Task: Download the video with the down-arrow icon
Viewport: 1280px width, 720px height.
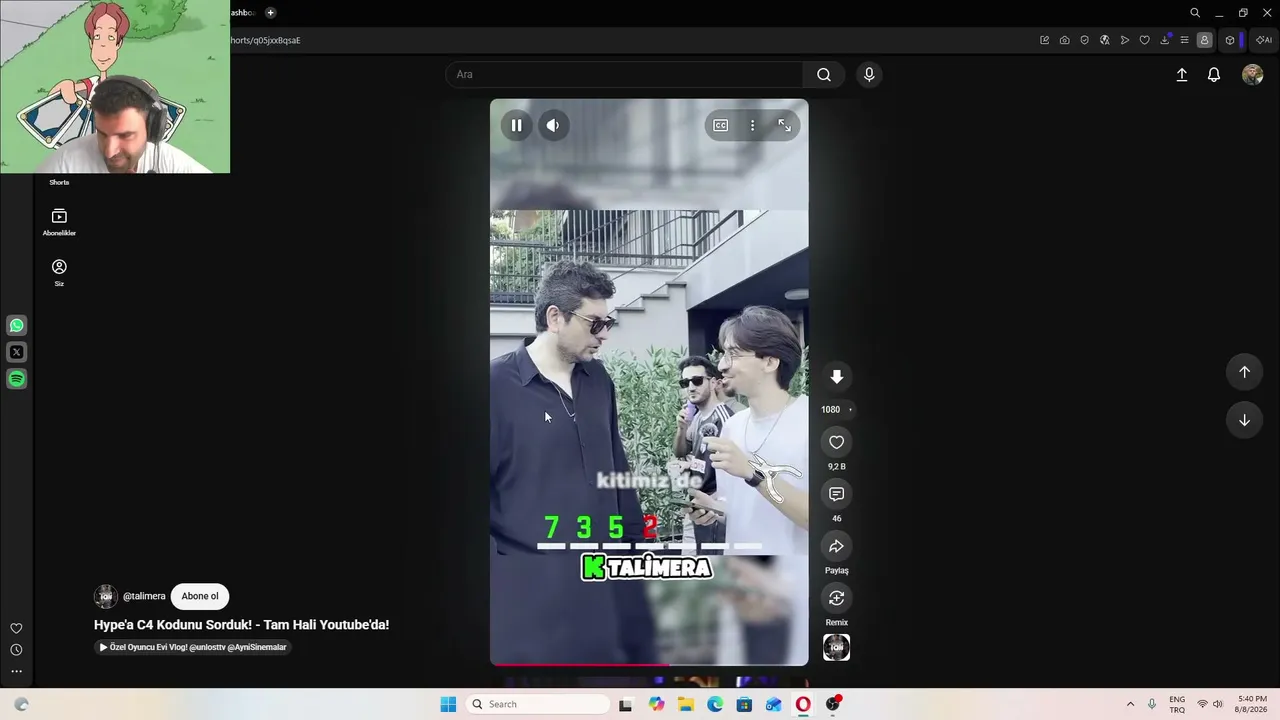Action: click(836, 376)
